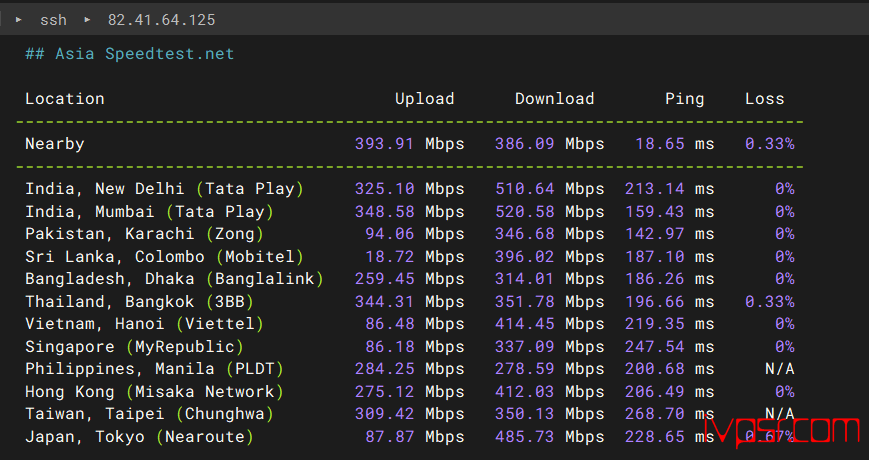Click the Download column header
The image size is (869, 460).
click(554, 99)
